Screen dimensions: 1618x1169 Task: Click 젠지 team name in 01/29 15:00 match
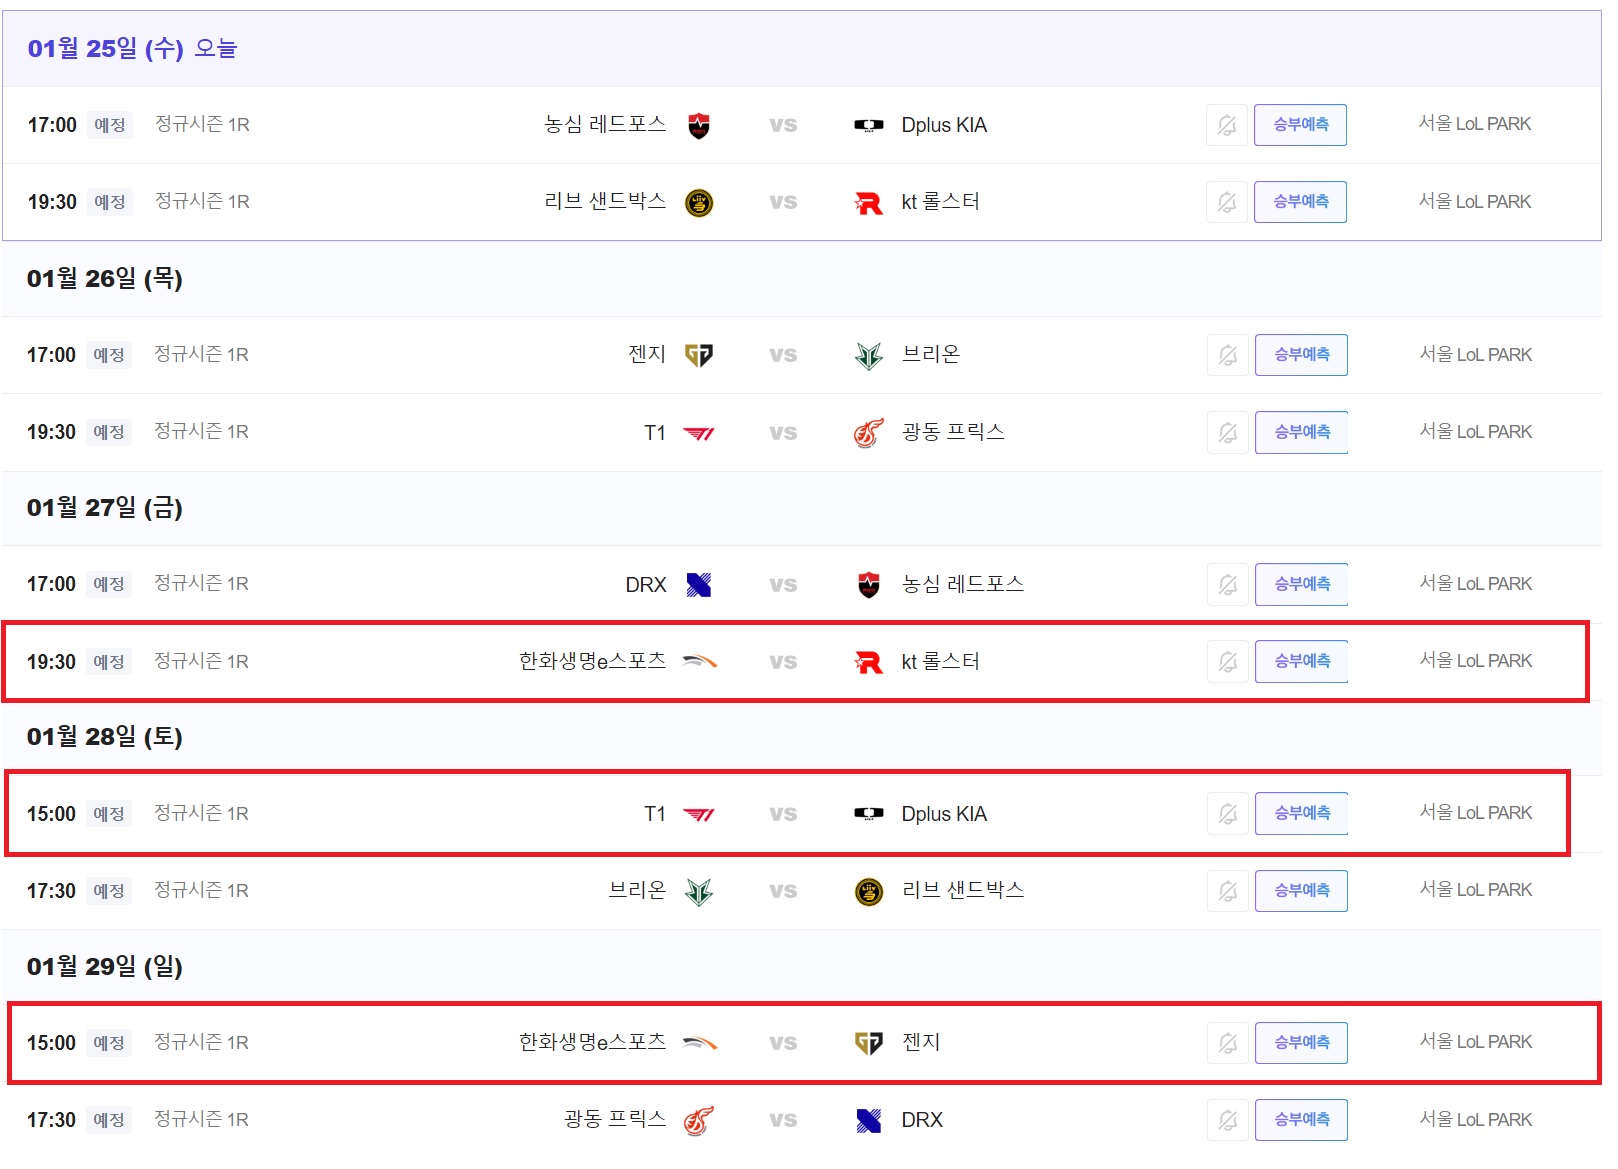click(x=920, y=1042)
